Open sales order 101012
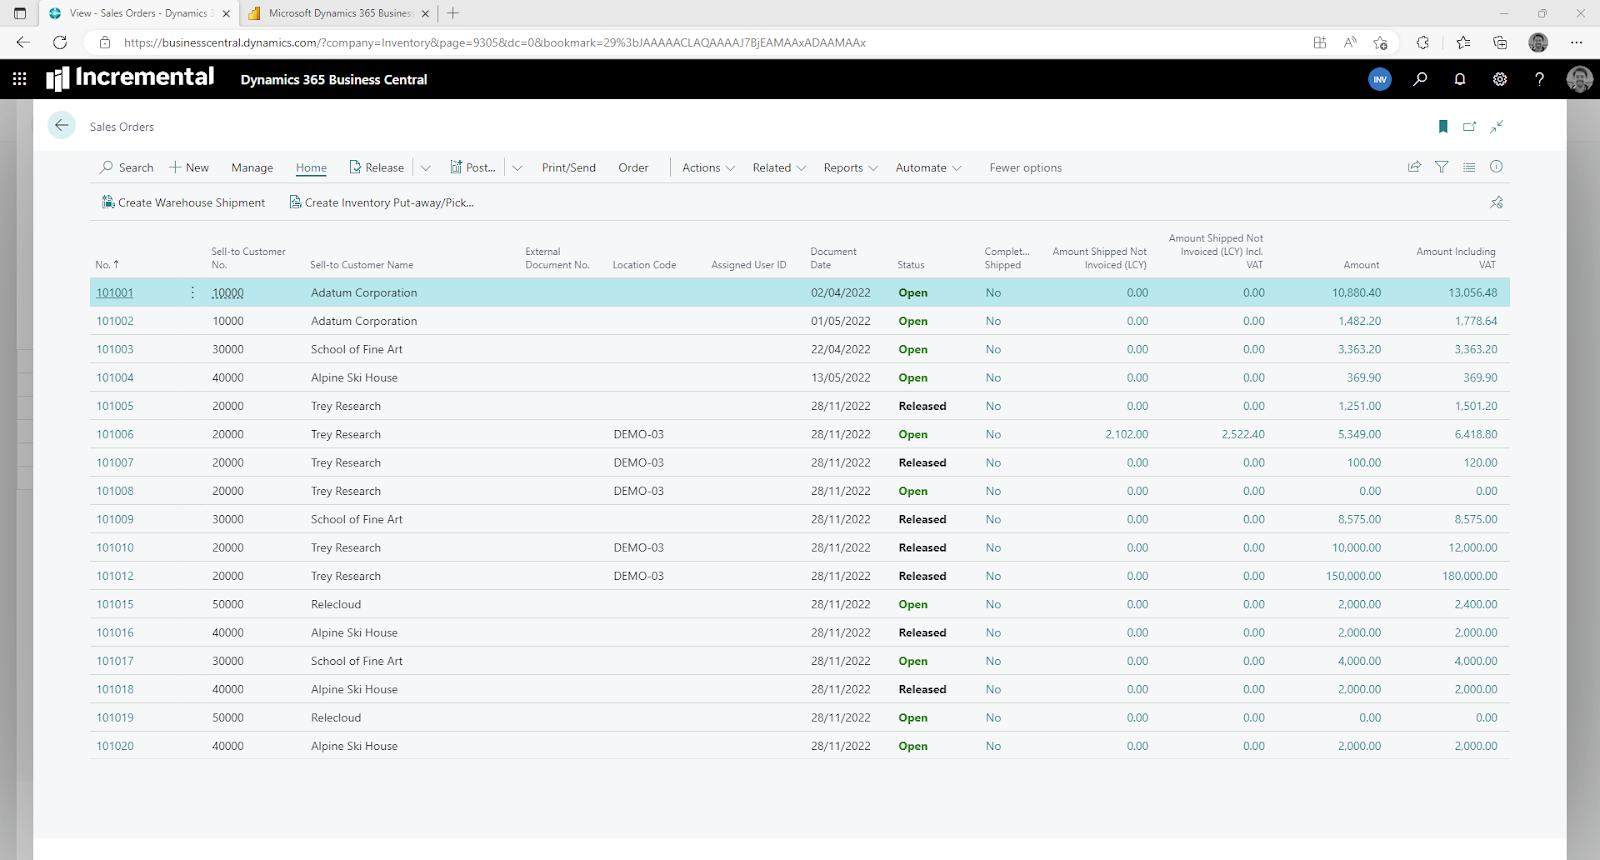The image size is (1600, 860). click(115, 576)
